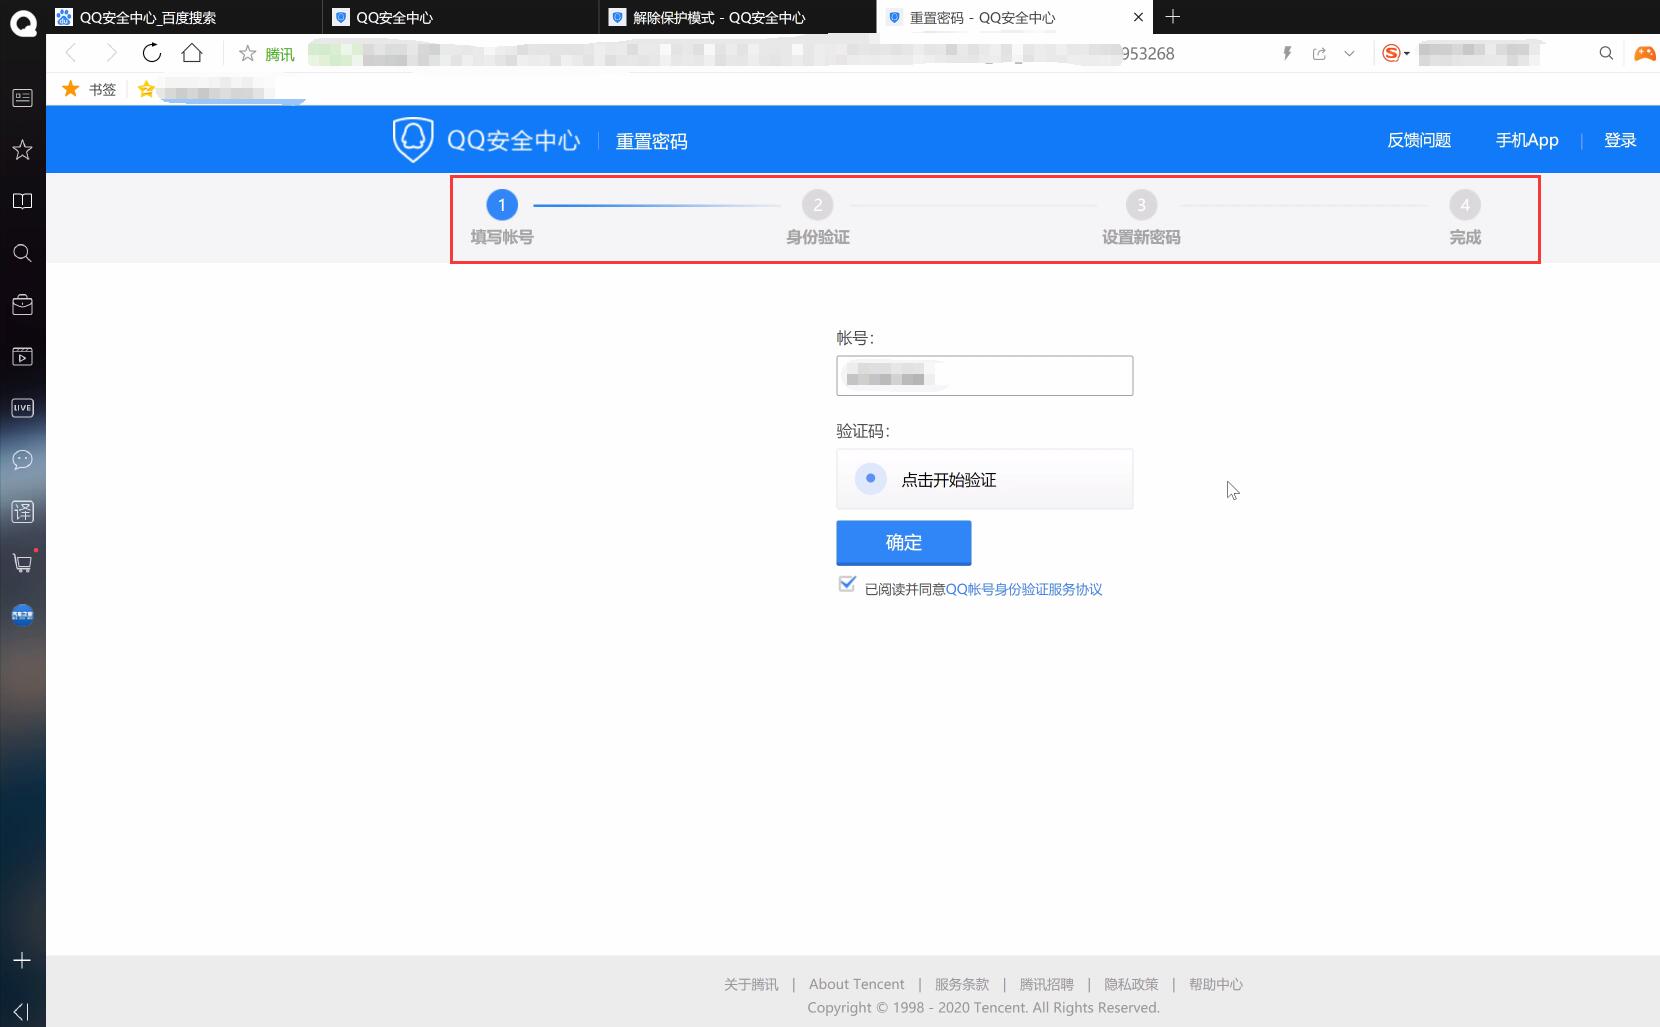Open the sidebar shopping cart icon
The image size is (1660, 1027).
[22, 563]
